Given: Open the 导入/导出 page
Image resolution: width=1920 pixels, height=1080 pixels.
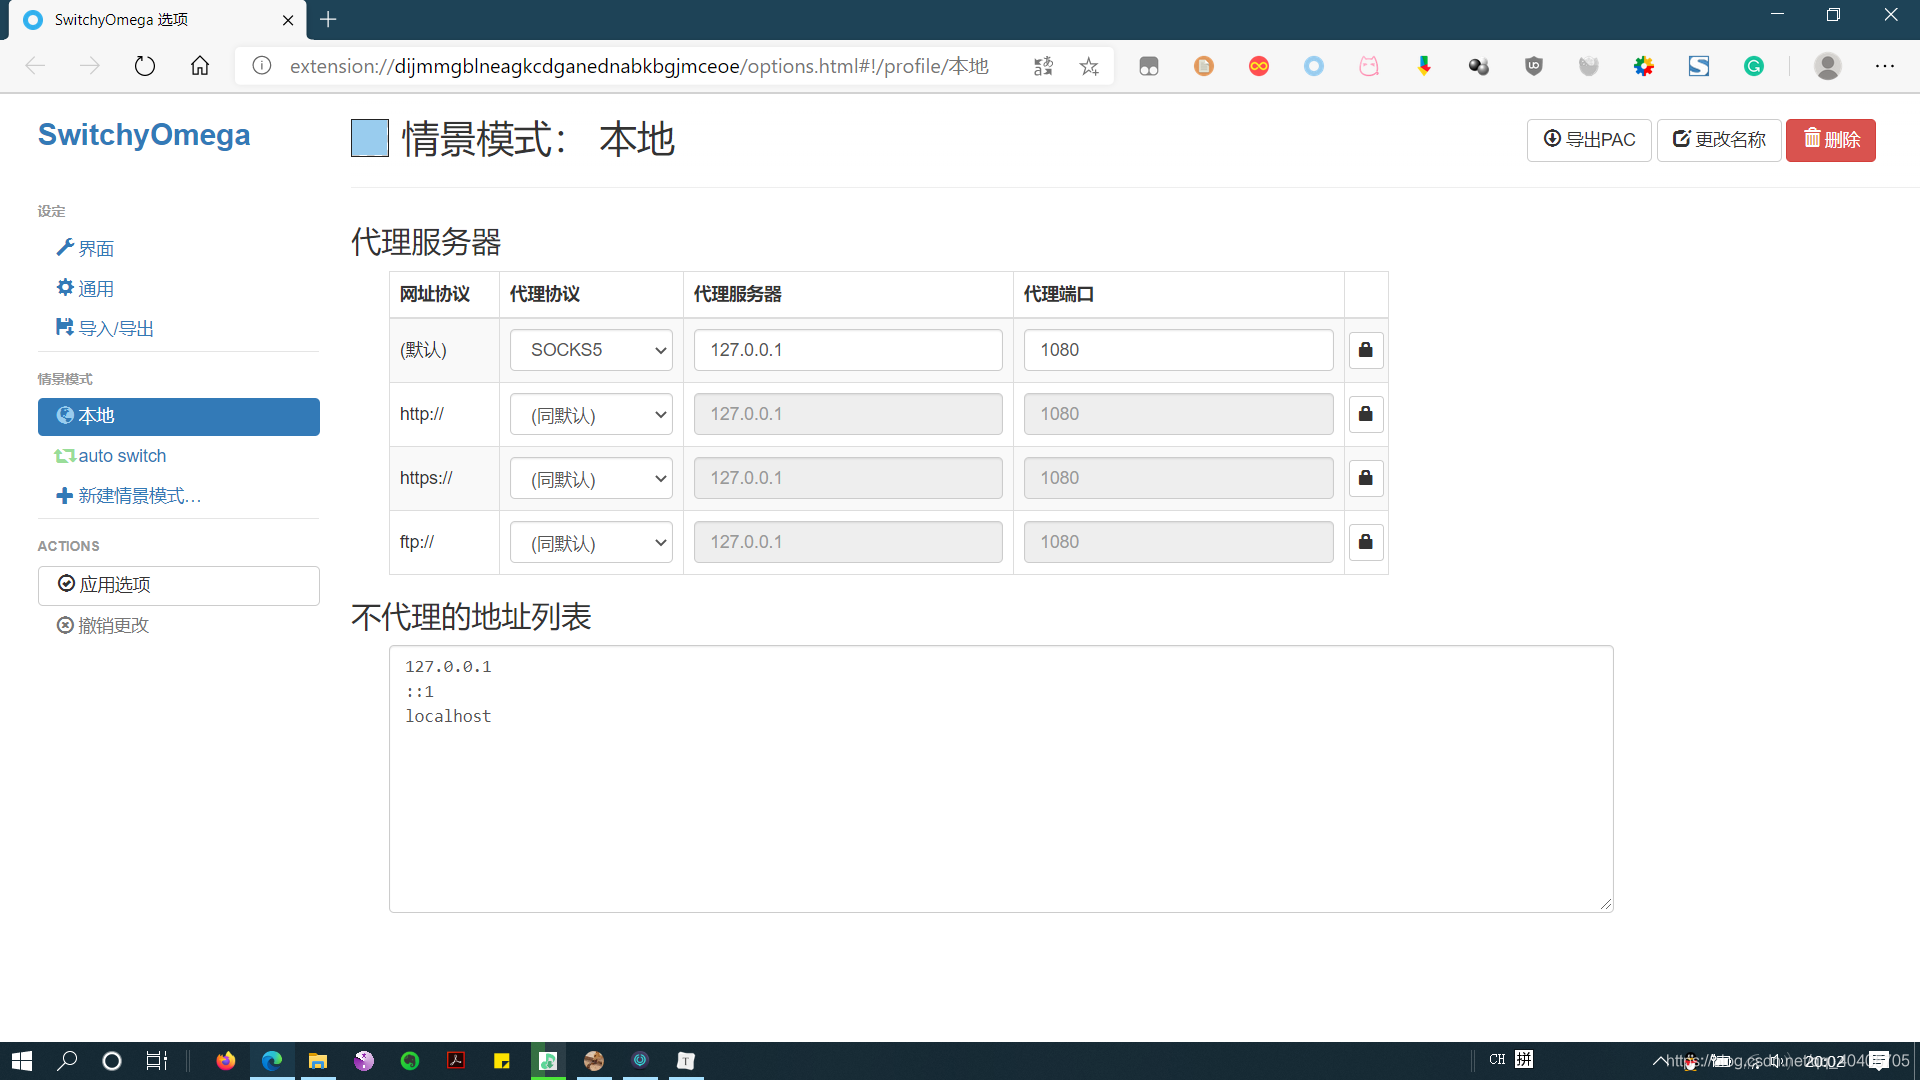Looking at the screenshot, I should point(106,328).
